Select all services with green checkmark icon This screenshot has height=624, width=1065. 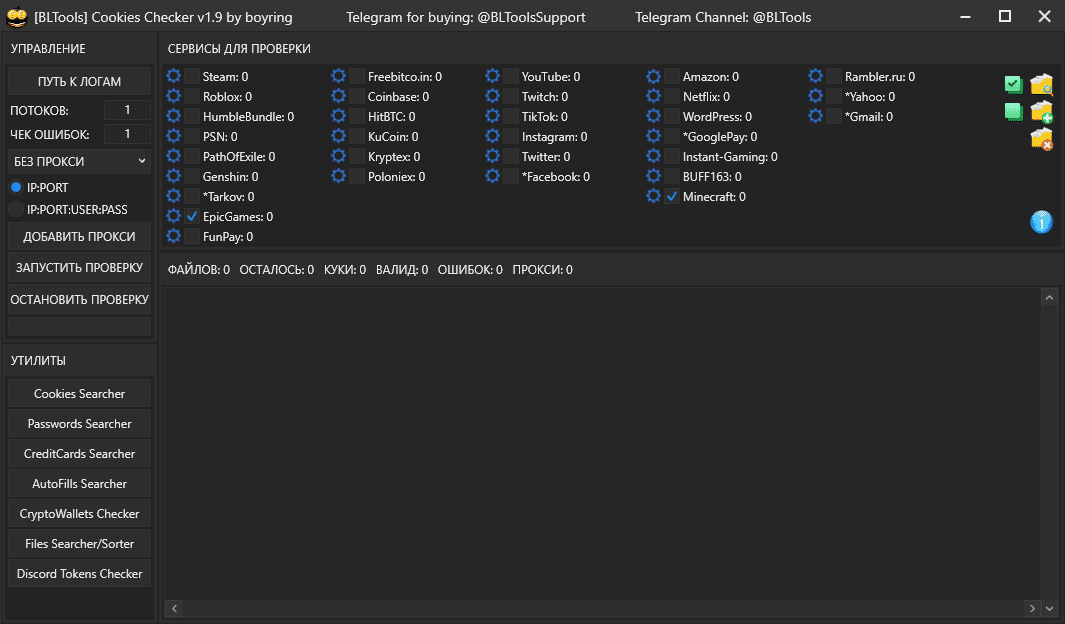pyautogui.click(x=1013, y=84)
